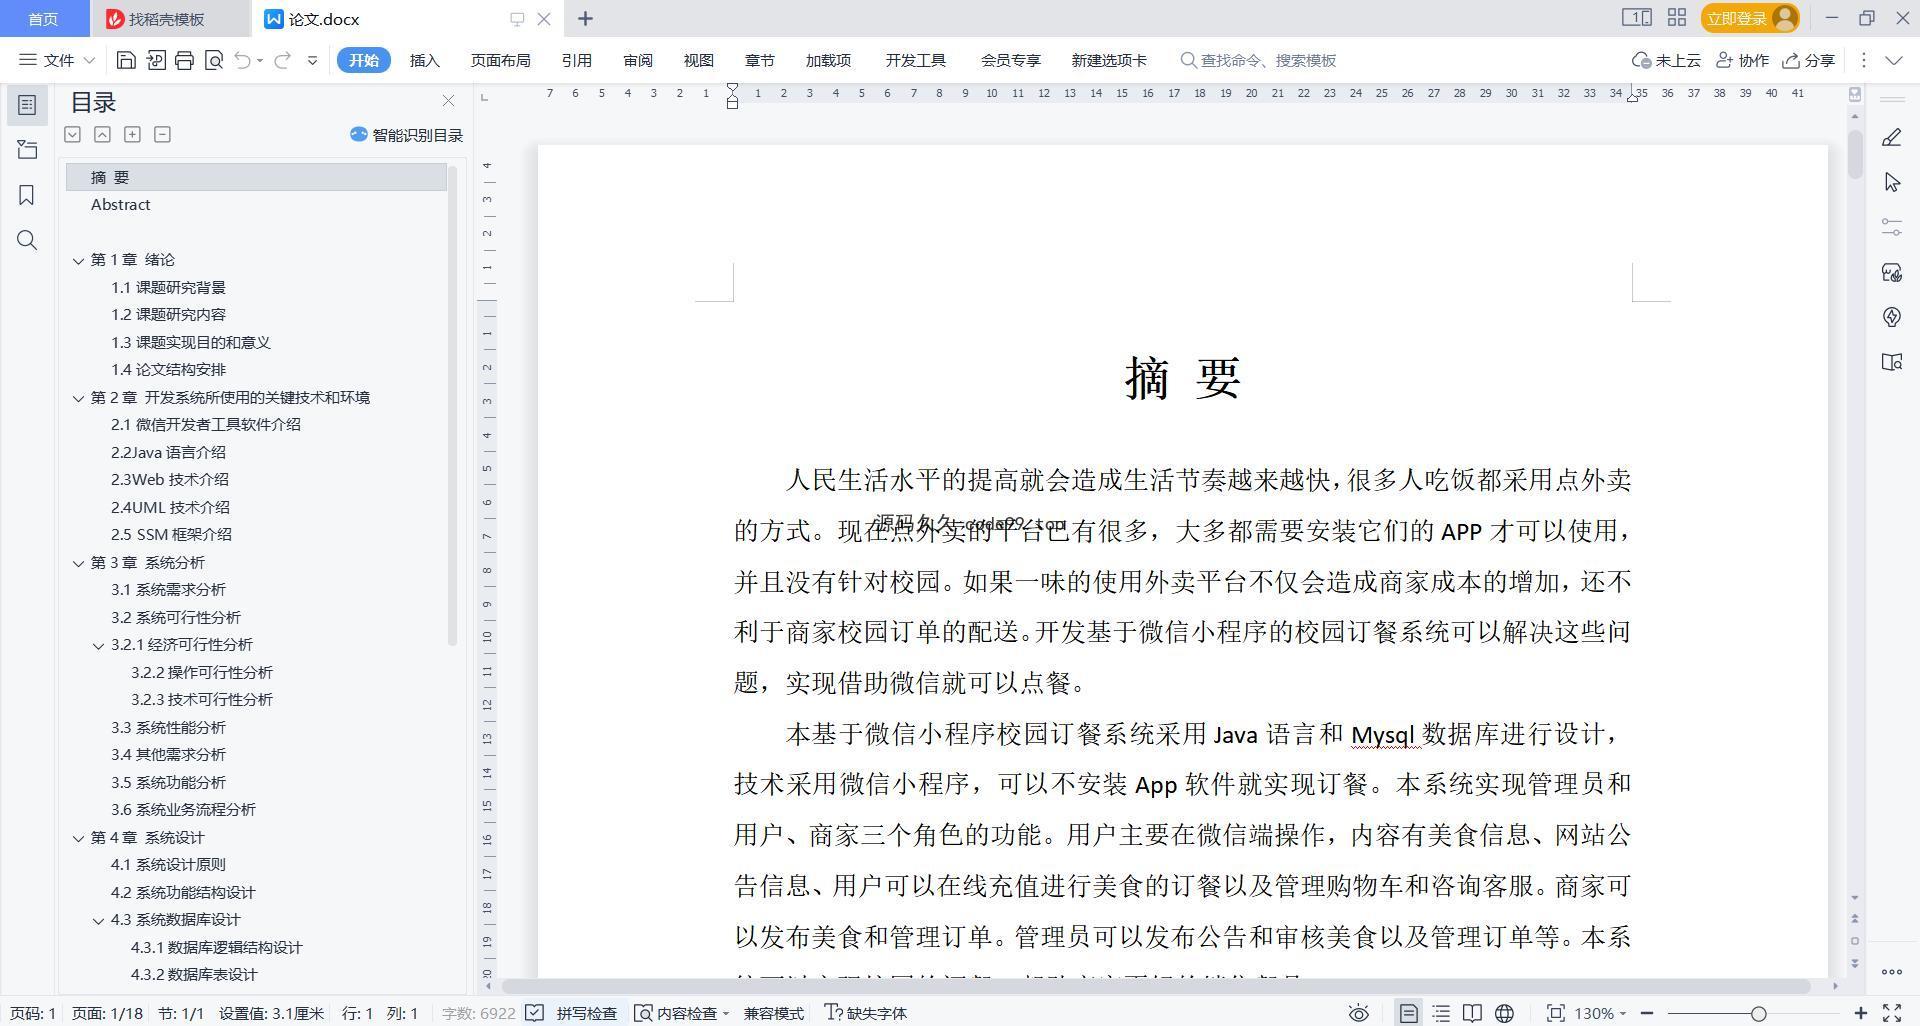
Task: Collapse the 第2章 chapter tree node
Action: tap(78, 398)
